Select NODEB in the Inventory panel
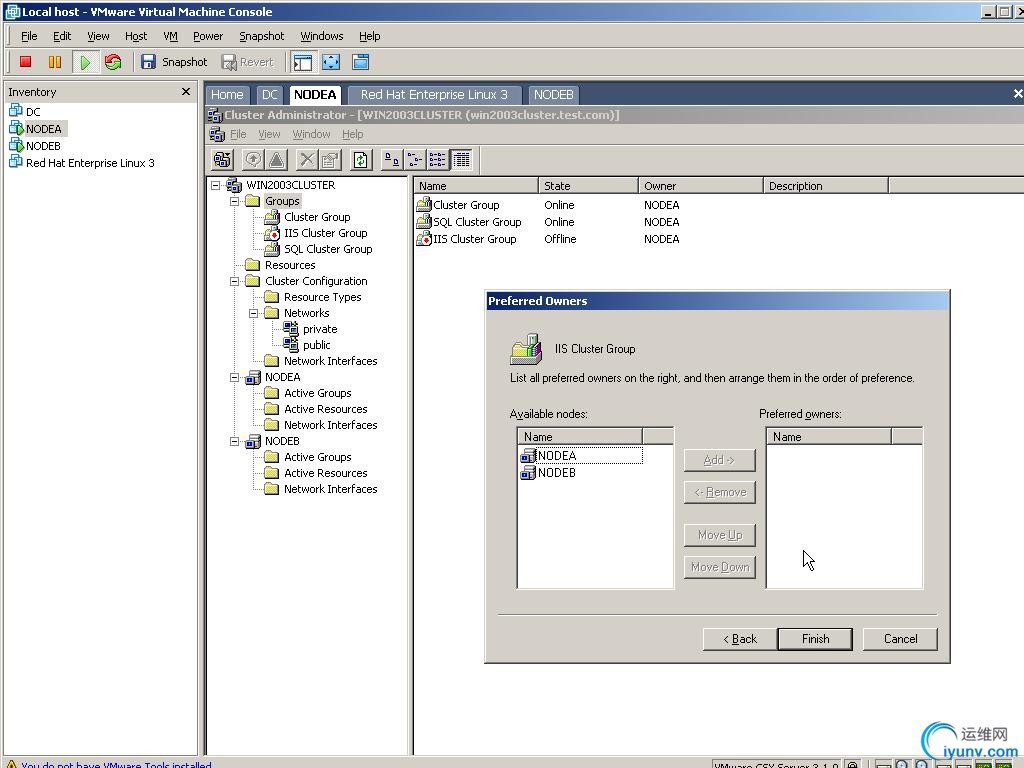The width and height of the screenshot is (1024, 768). coord(43,146)
